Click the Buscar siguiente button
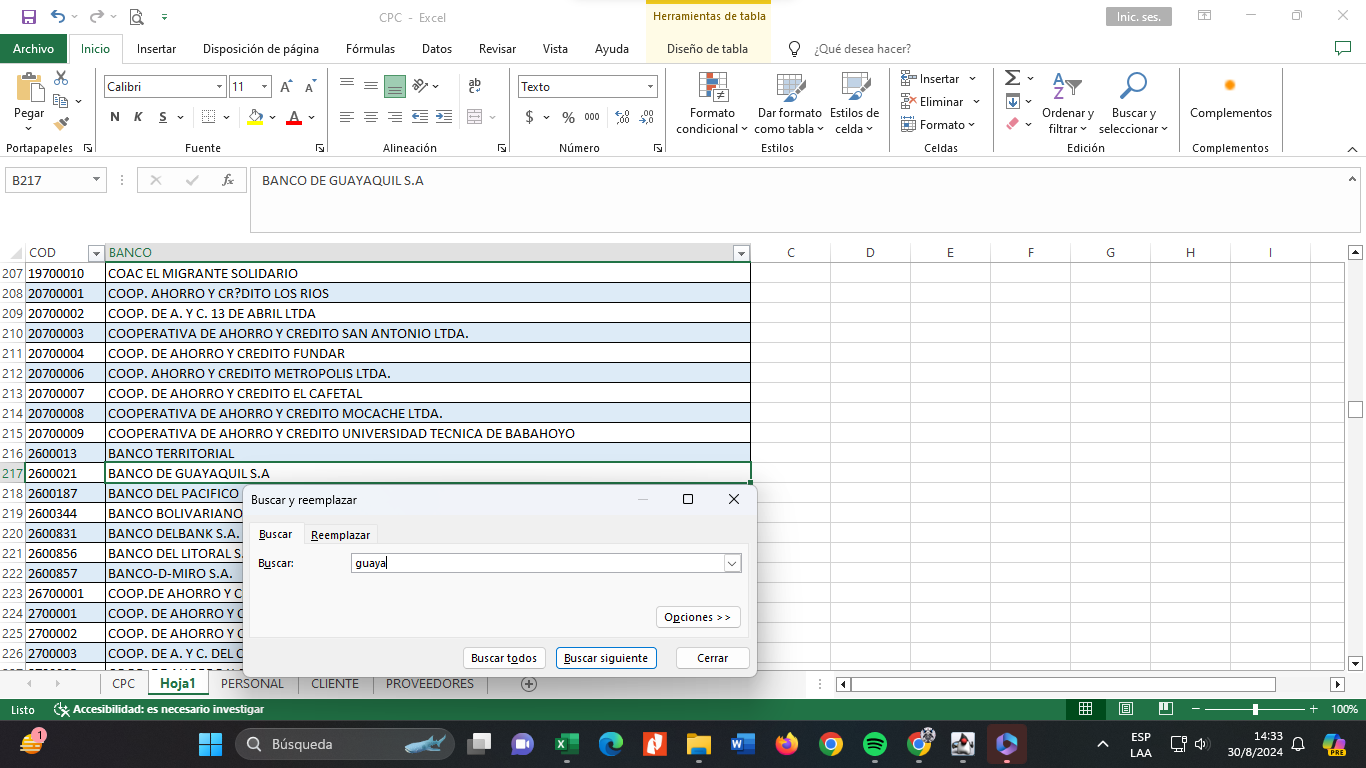Viewport: 1366px width, 768px height. pos(606,658)
